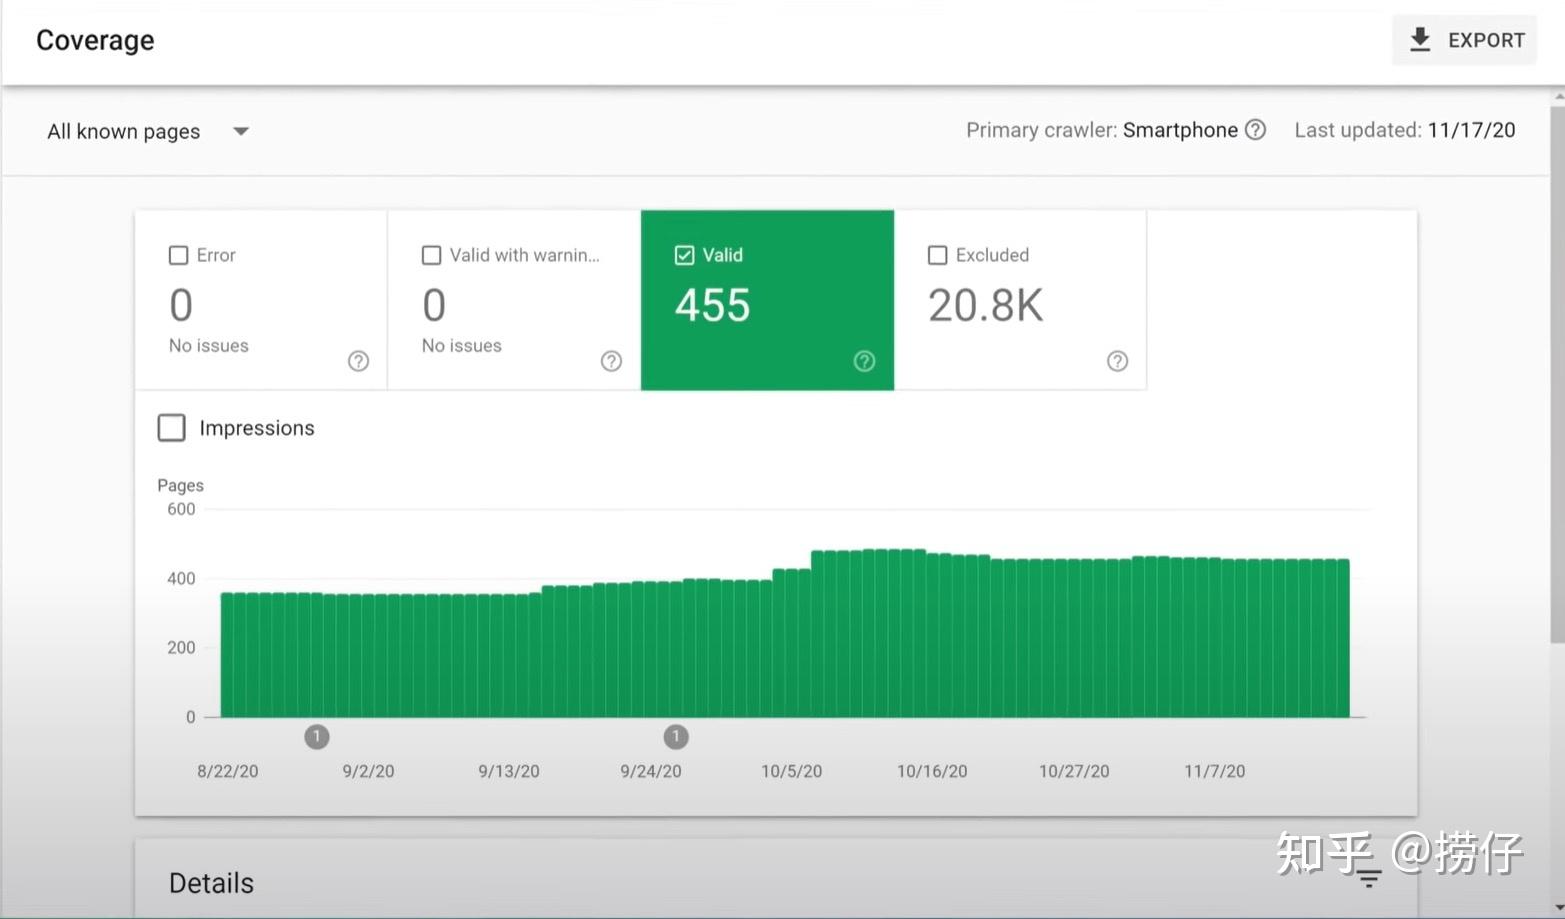Select the Excluded card showing 20.8K
Image resolution: width=1565 pixels, height=919 pixels.
pos(1020,300)
